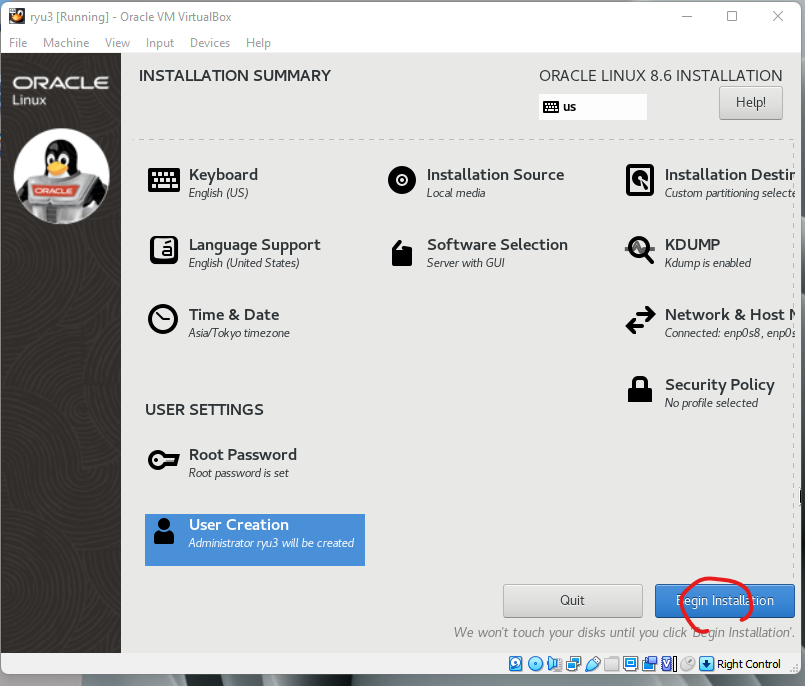Open the Input menu
Image resolution: width=805 pixels, height=686 pixels.
pos(160,43)
